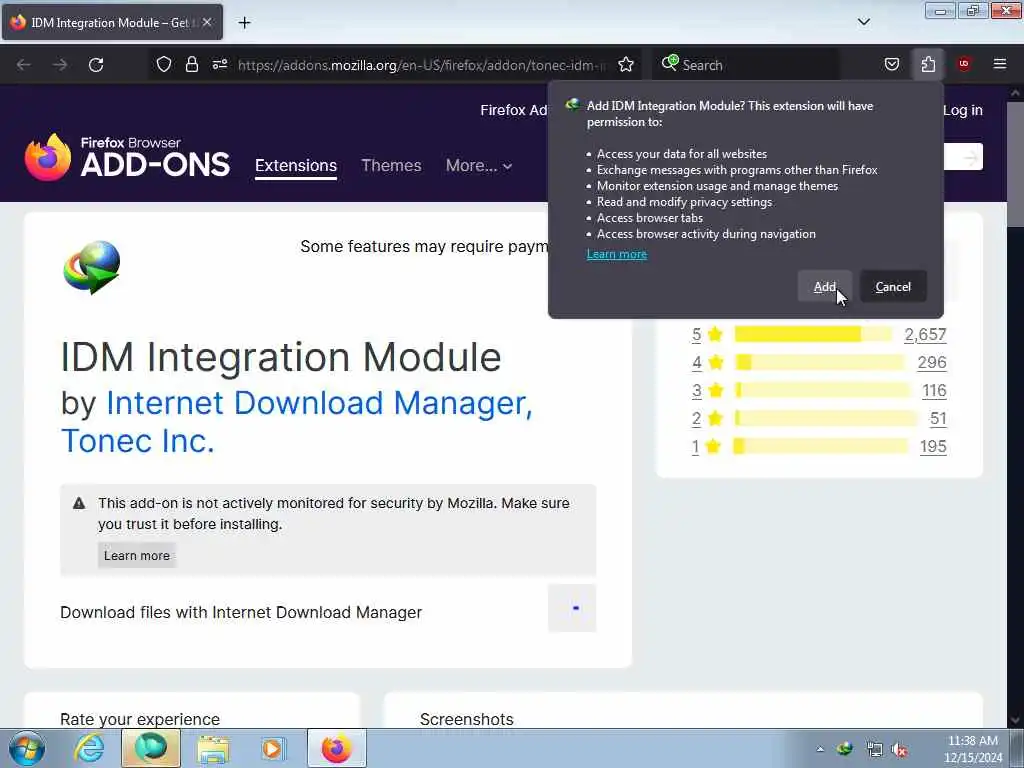Click the site security padlock icon

191,65
